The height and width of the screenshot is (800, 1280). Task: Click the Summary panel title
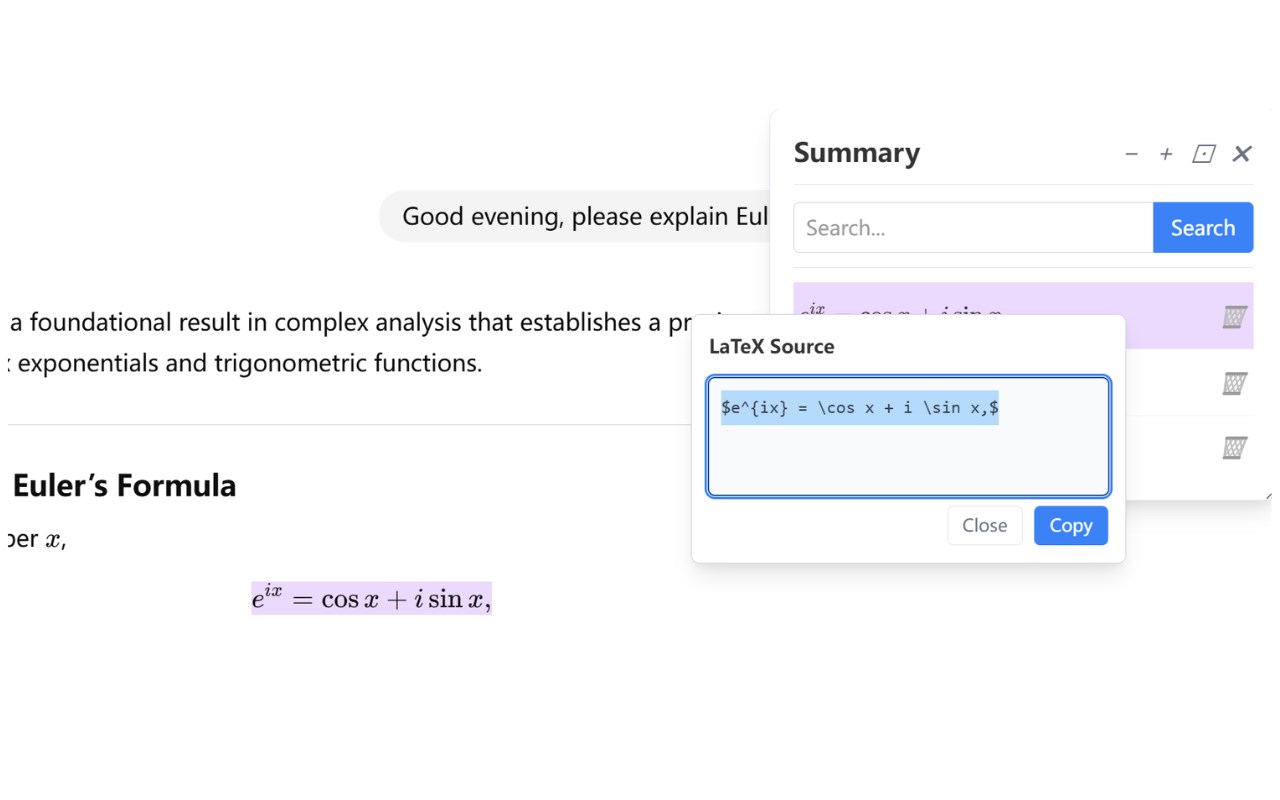(x=856, y=153)
